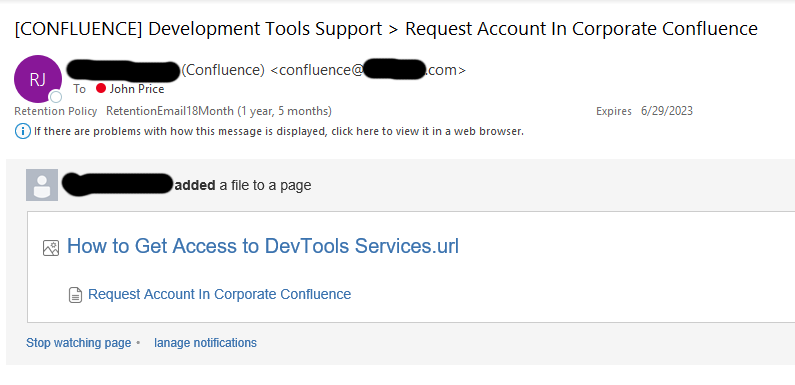Click the view in web browser info message
The height and width of the screenshot is (385, 795).
[278, 131]
